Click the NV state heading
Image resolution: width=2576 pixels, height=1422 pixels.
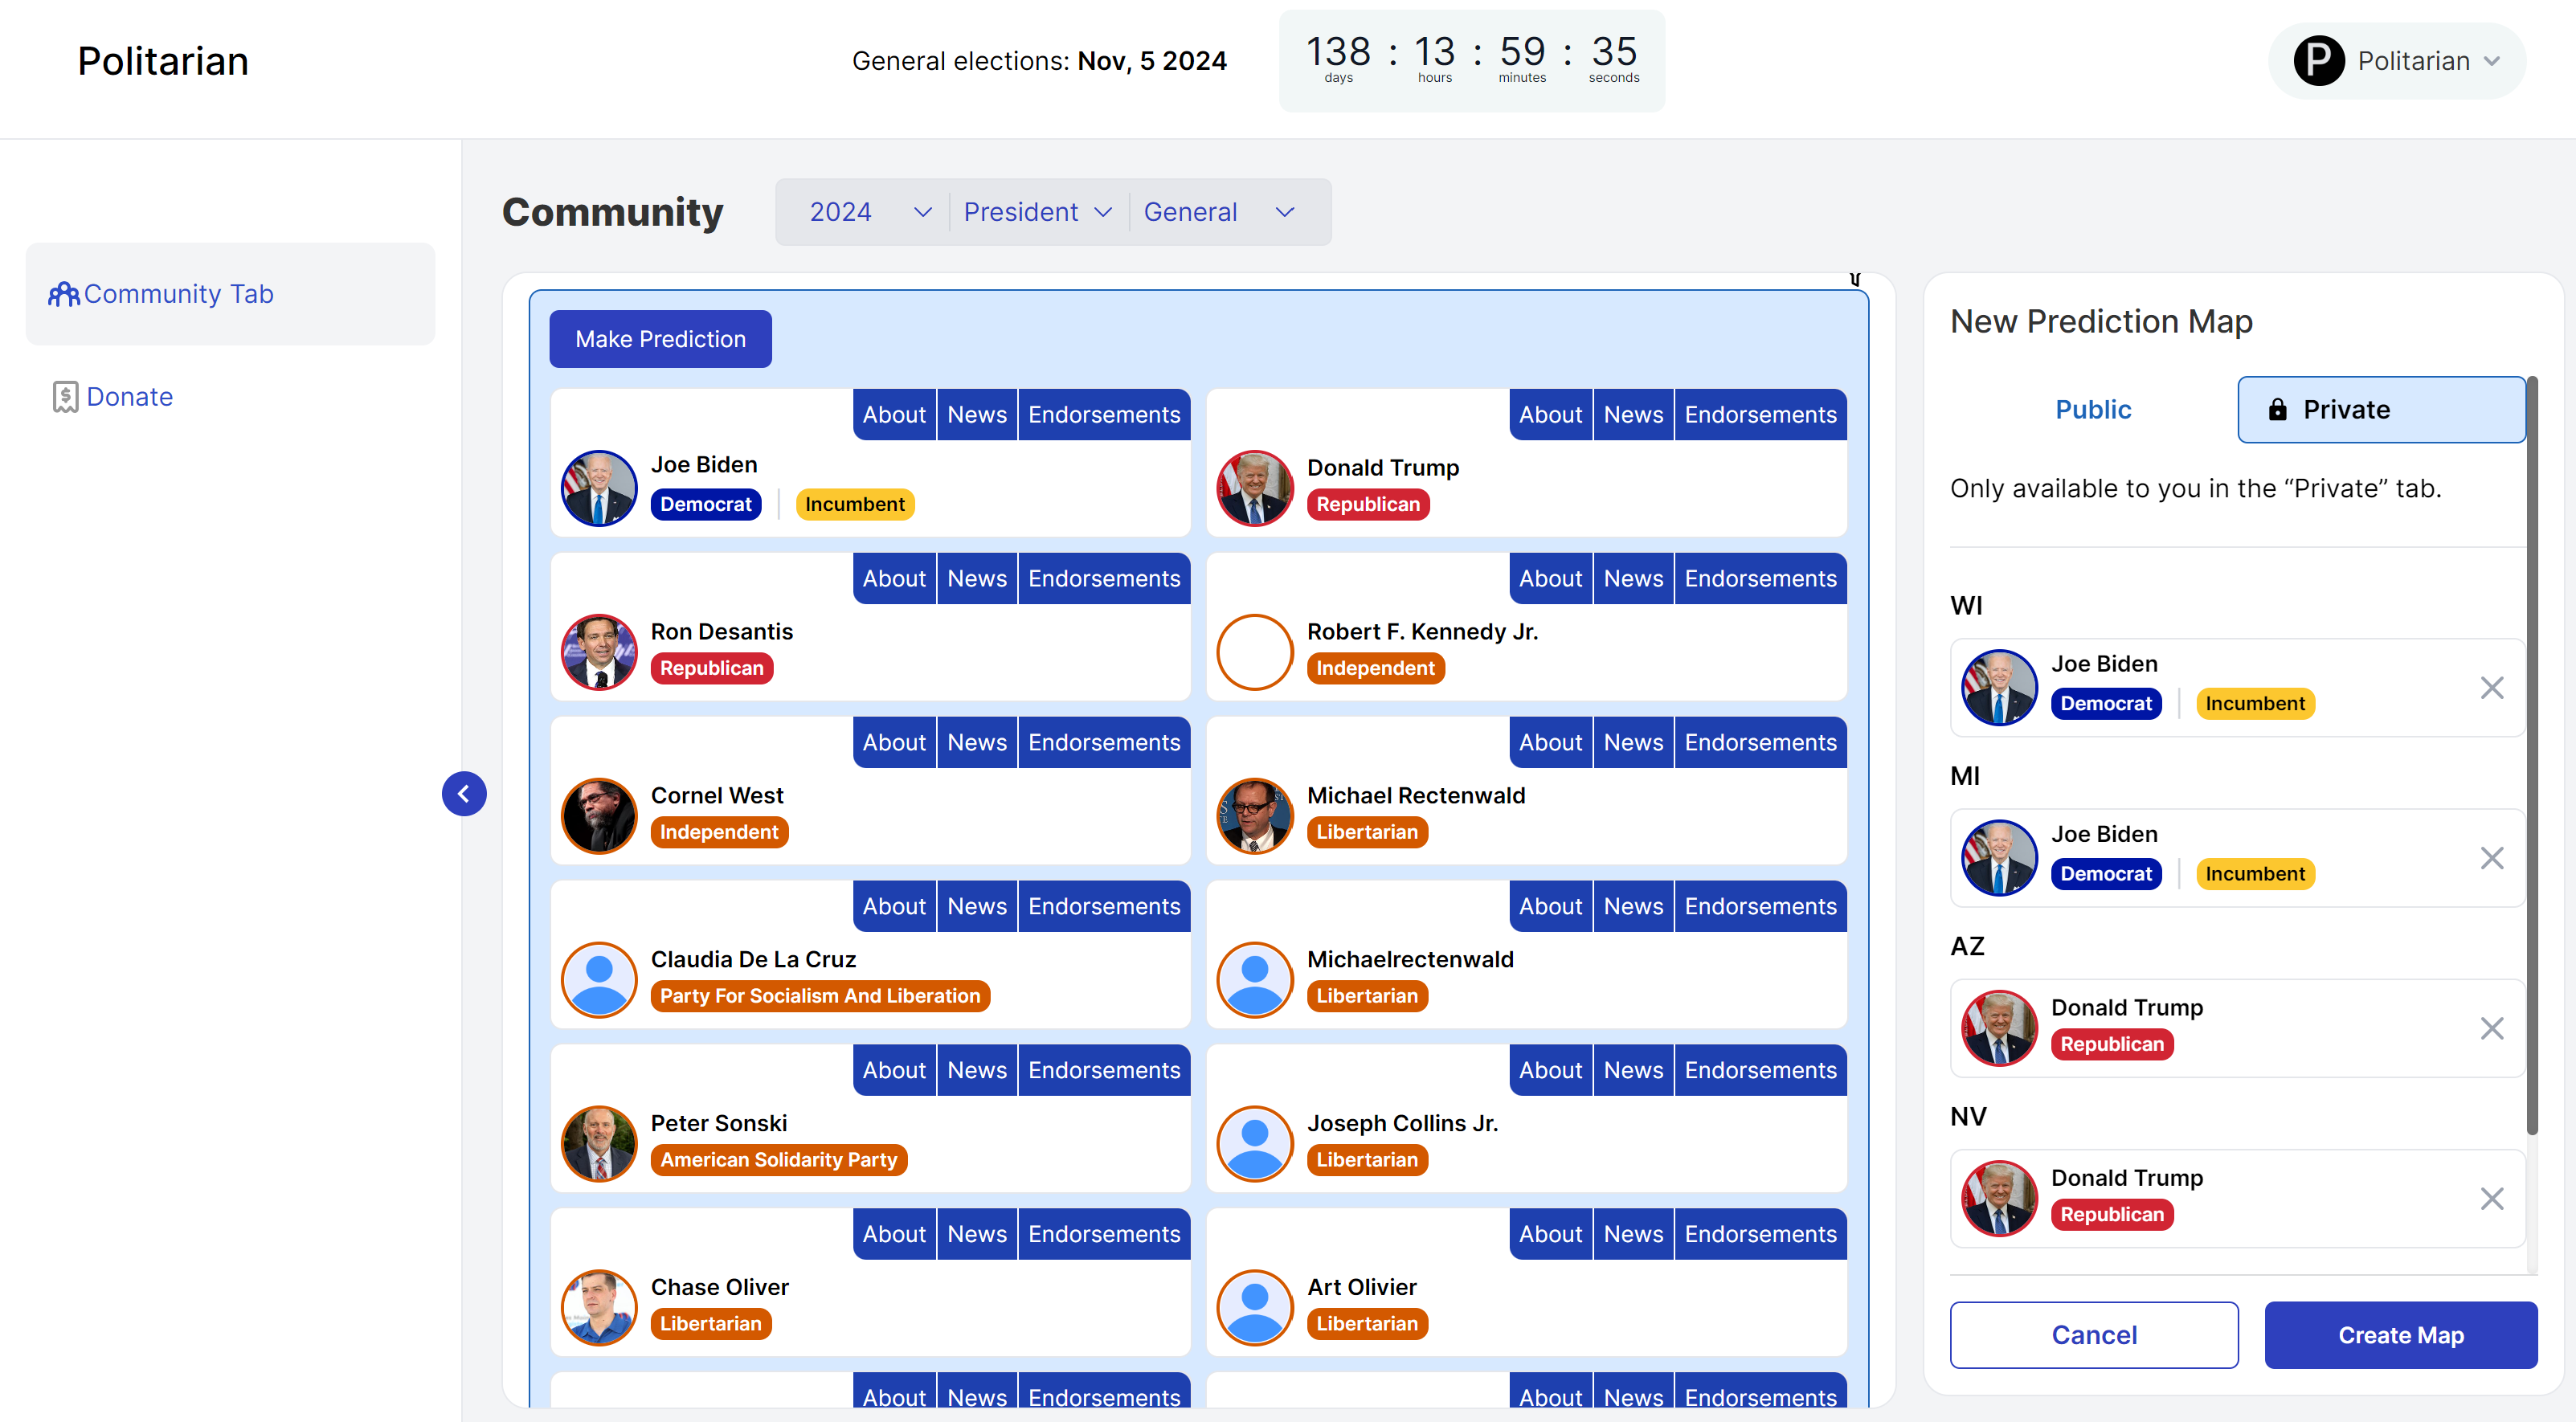coord(1968,1117)
